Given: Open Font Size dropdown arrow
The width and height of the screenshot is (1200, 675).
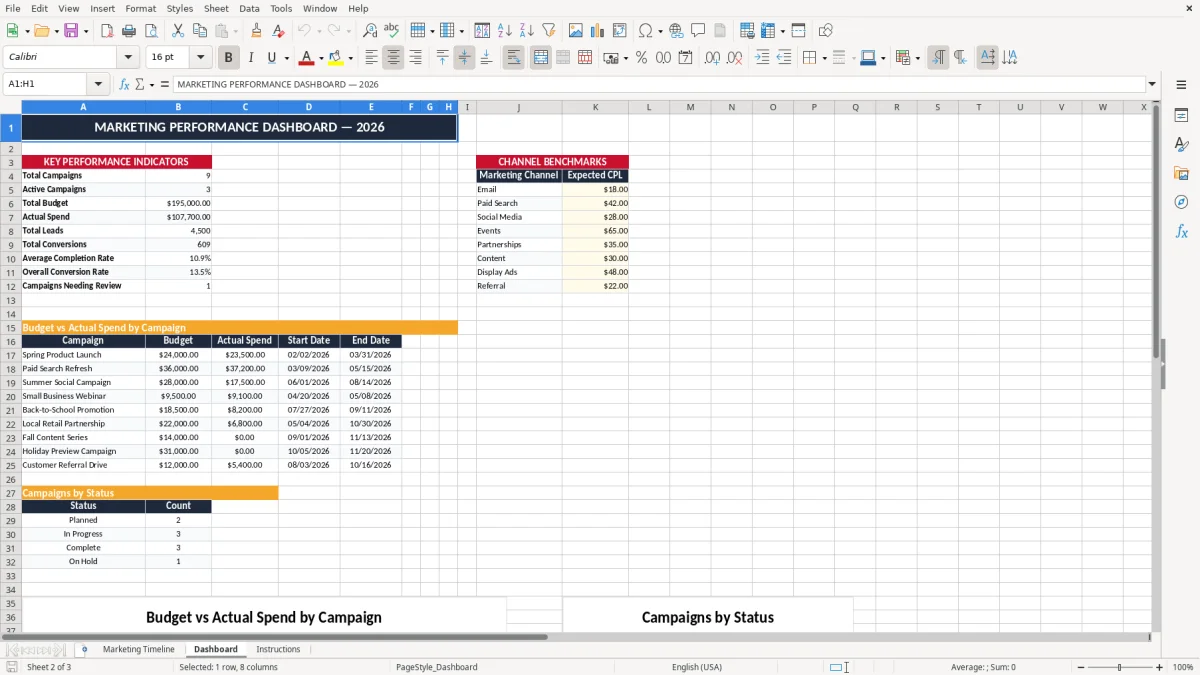Looking at the screenshot, I should click(x=200, y=58).
